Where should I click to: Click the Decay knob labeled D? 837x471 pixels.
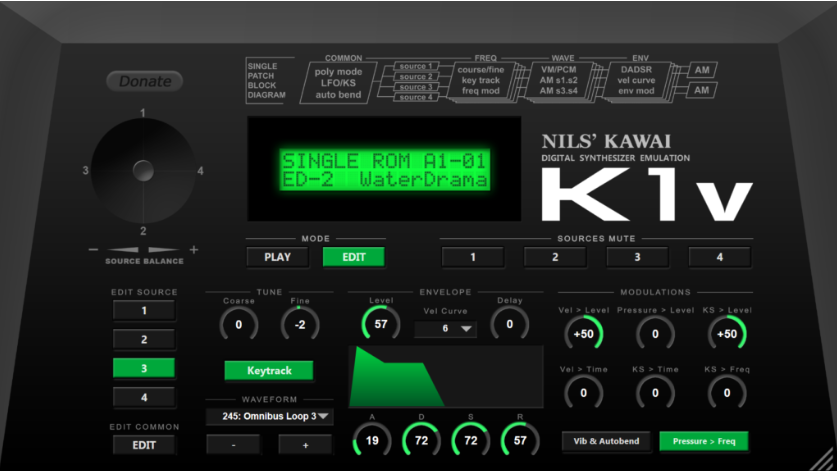tap(421, 441)
